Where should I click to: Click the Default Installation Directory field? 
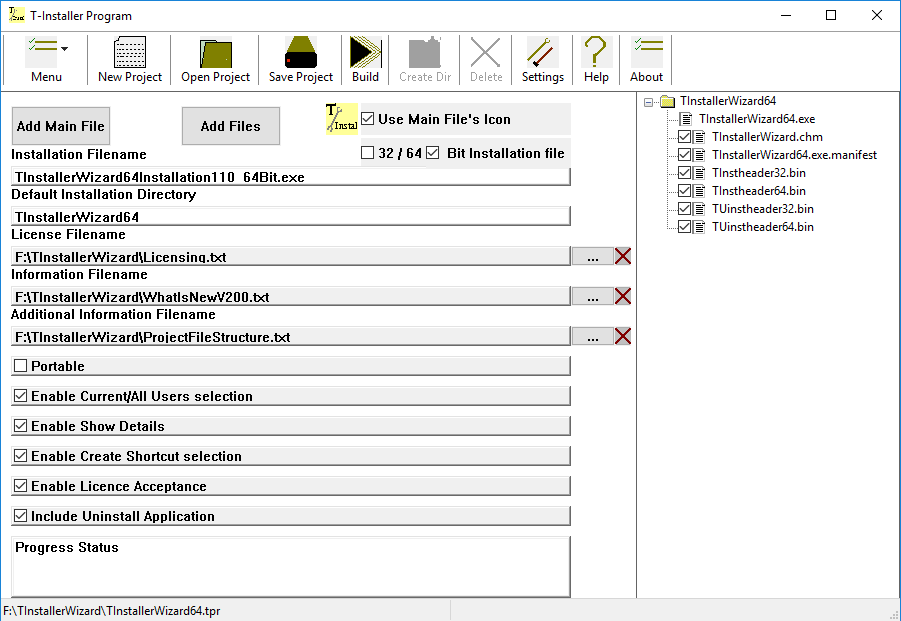(291, 217)
